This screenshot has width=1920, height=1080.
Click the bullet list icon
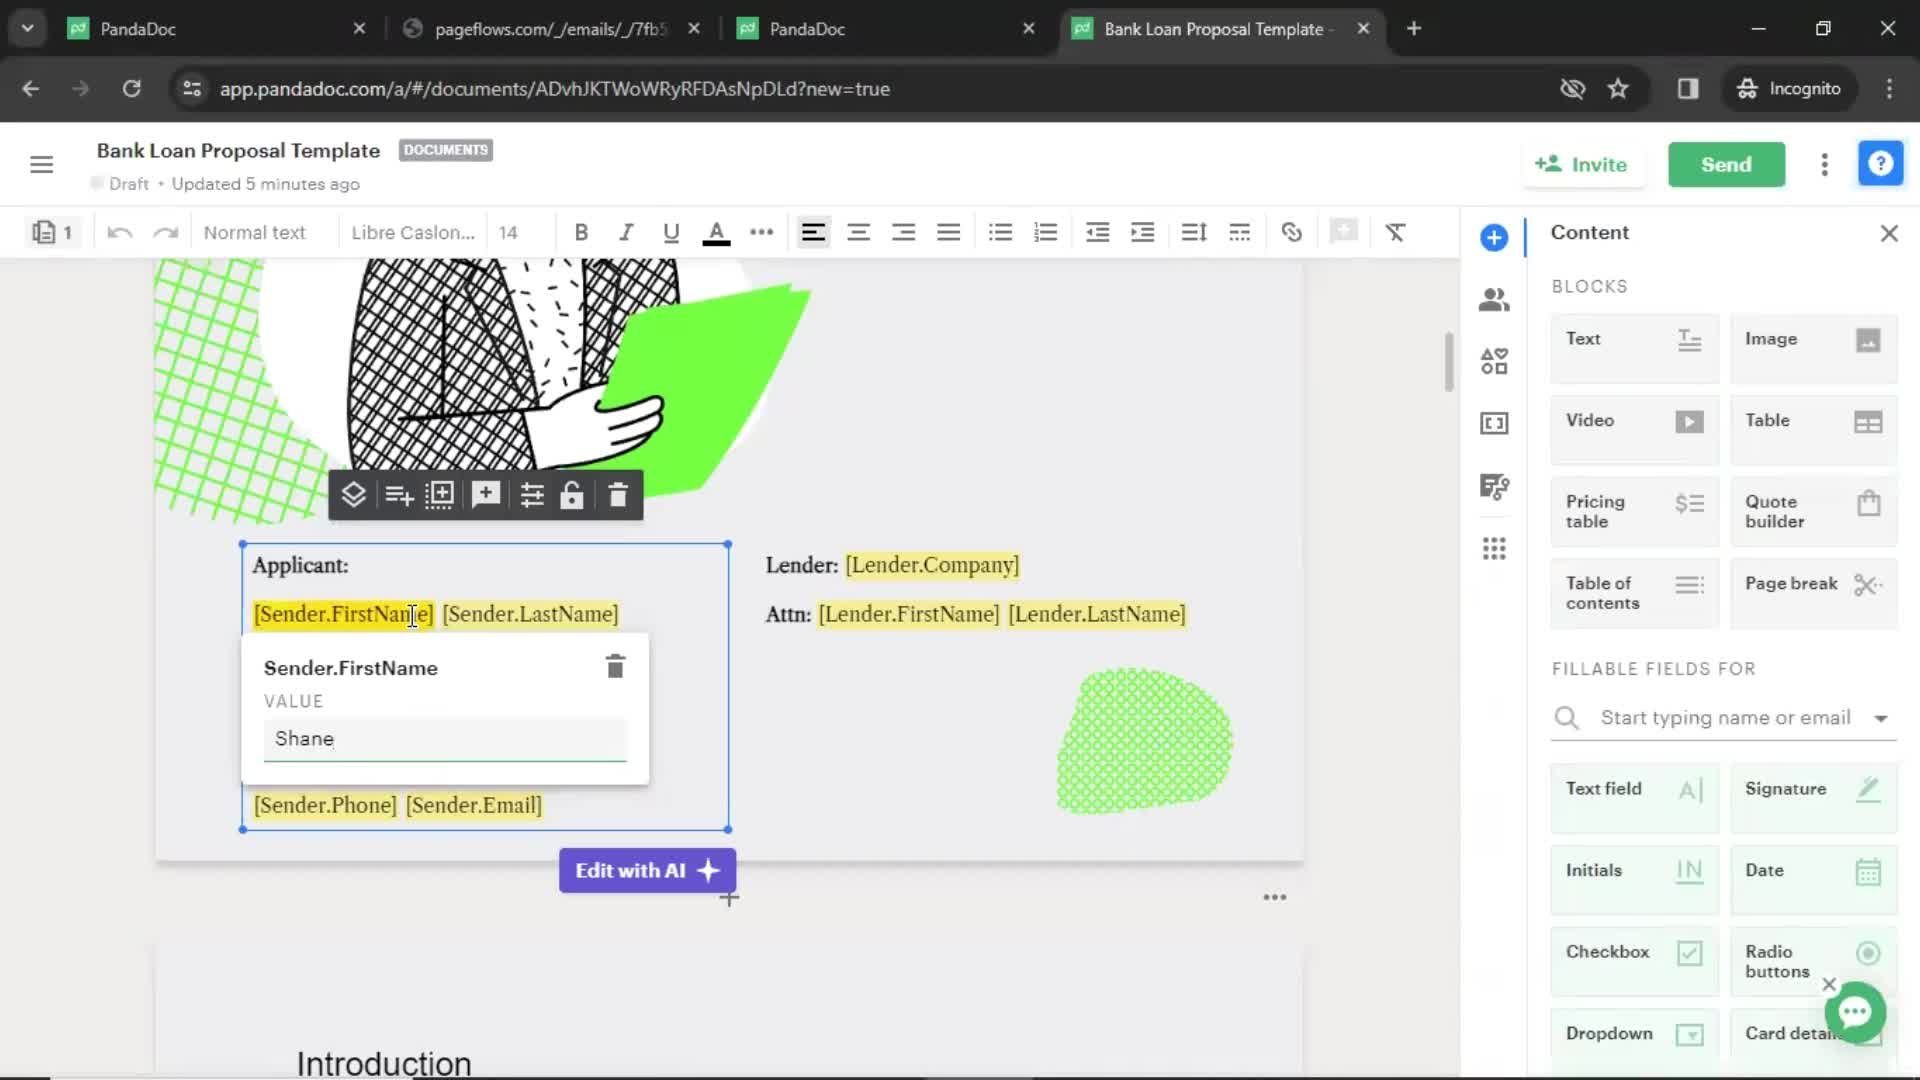[x=1000, y=233]
